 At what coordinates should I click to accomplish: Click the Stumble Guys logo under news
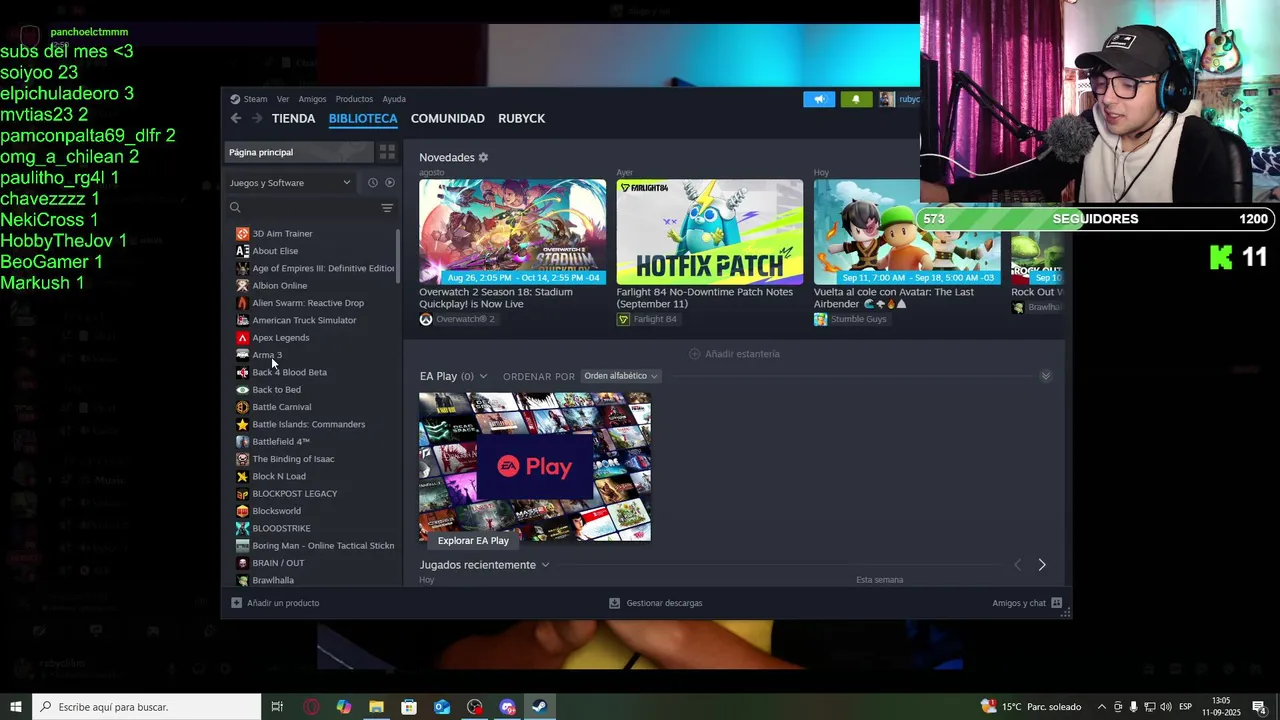(820, 319)
